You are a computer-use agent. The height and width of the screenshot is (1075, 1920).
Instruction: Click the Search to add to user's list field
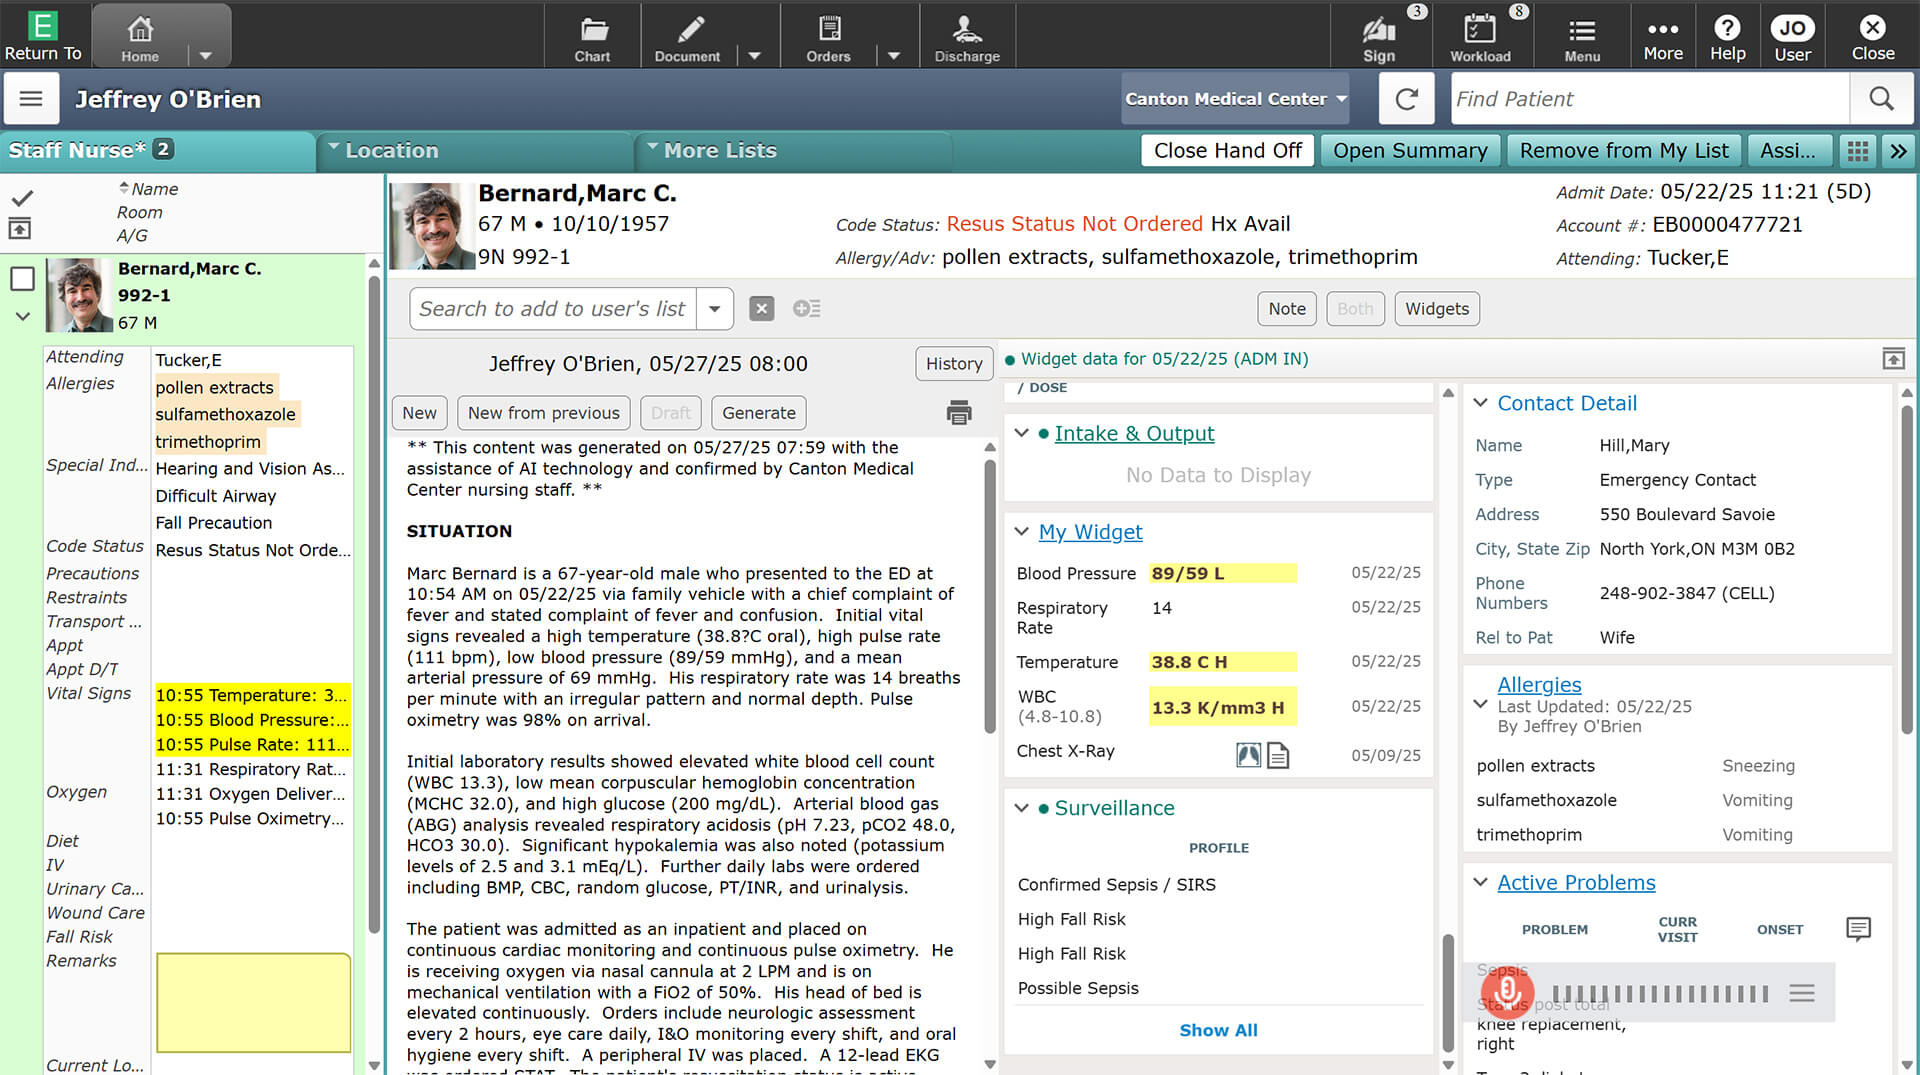tap(553, 309)
